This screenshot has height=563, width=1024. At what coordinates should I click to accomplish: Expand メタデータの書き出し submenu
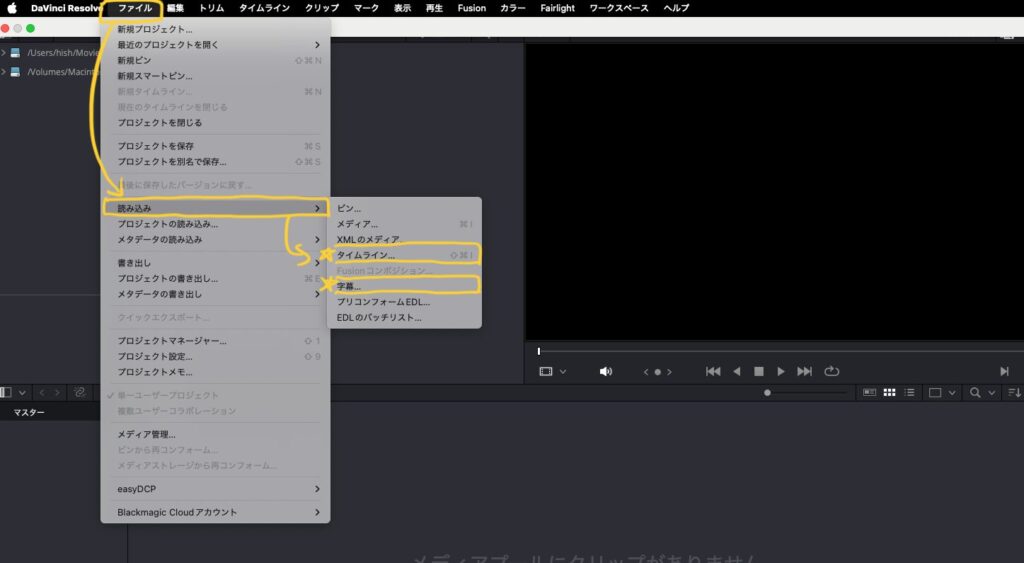point(216,294)
